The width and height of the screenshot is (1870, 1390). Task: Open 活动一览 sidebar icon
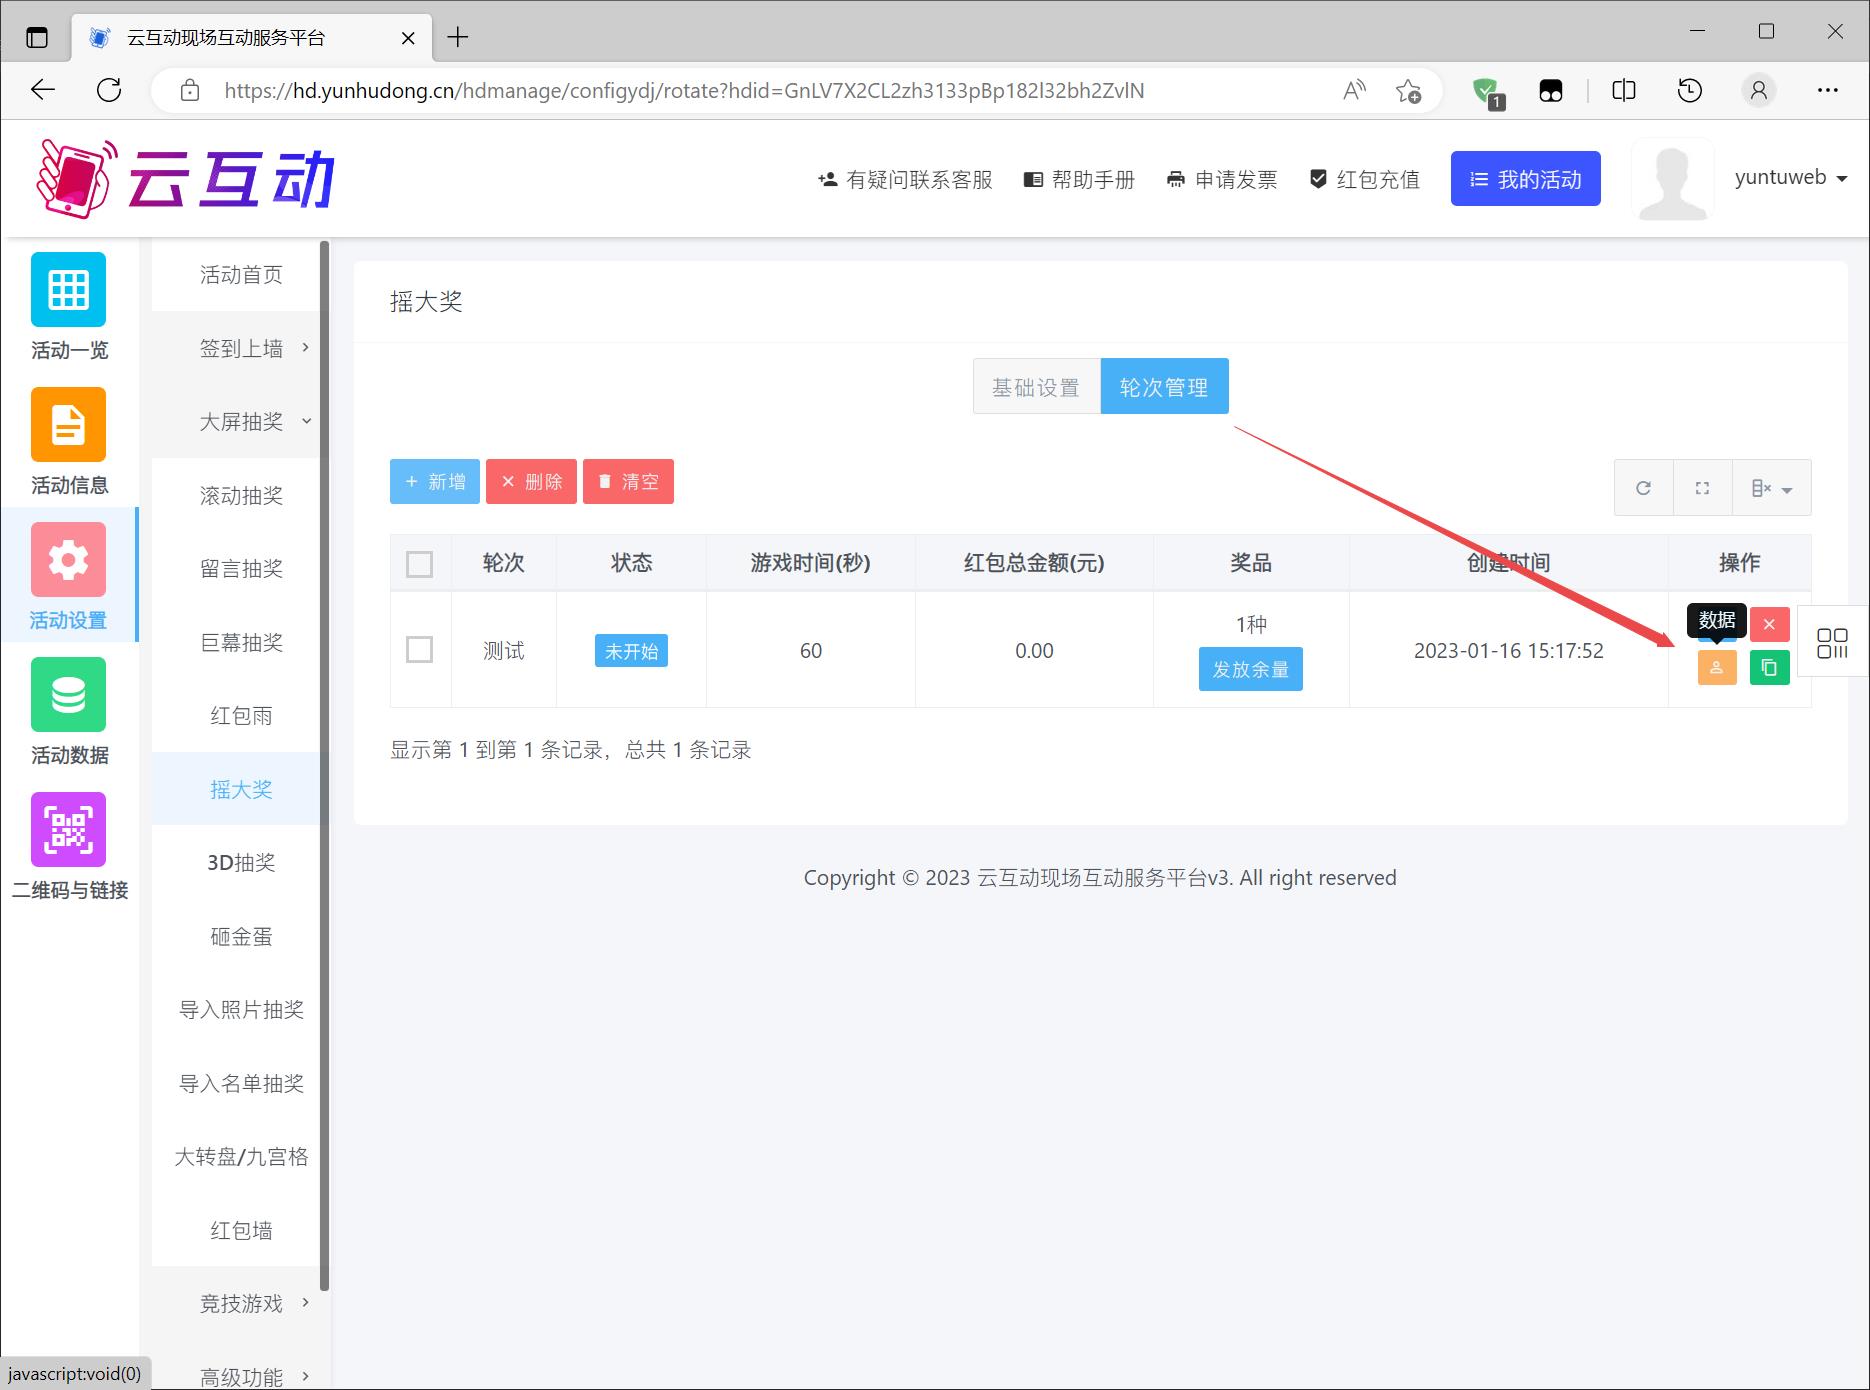click(69, 306)
